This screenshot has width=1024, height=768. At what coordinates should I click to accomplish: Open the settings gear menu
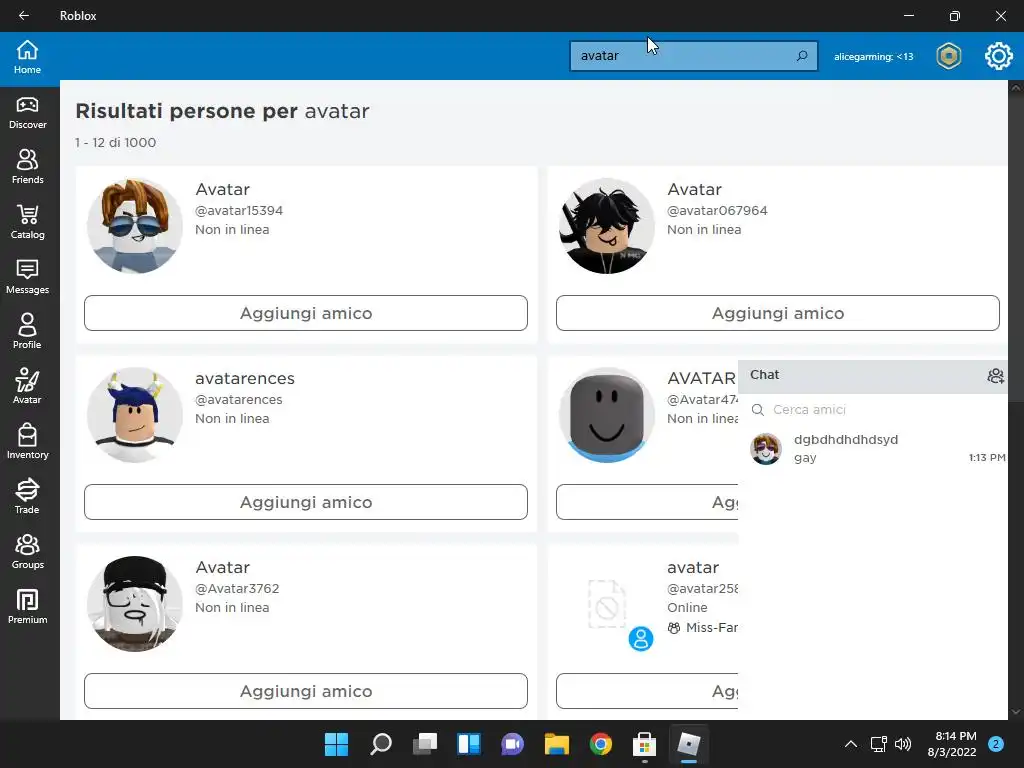point(999,56)
